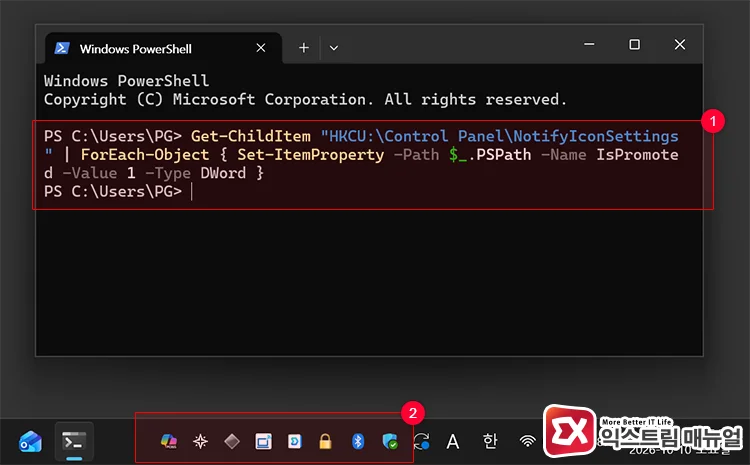Click the 'Set-ItemProperty' command text

pos(310,155)
